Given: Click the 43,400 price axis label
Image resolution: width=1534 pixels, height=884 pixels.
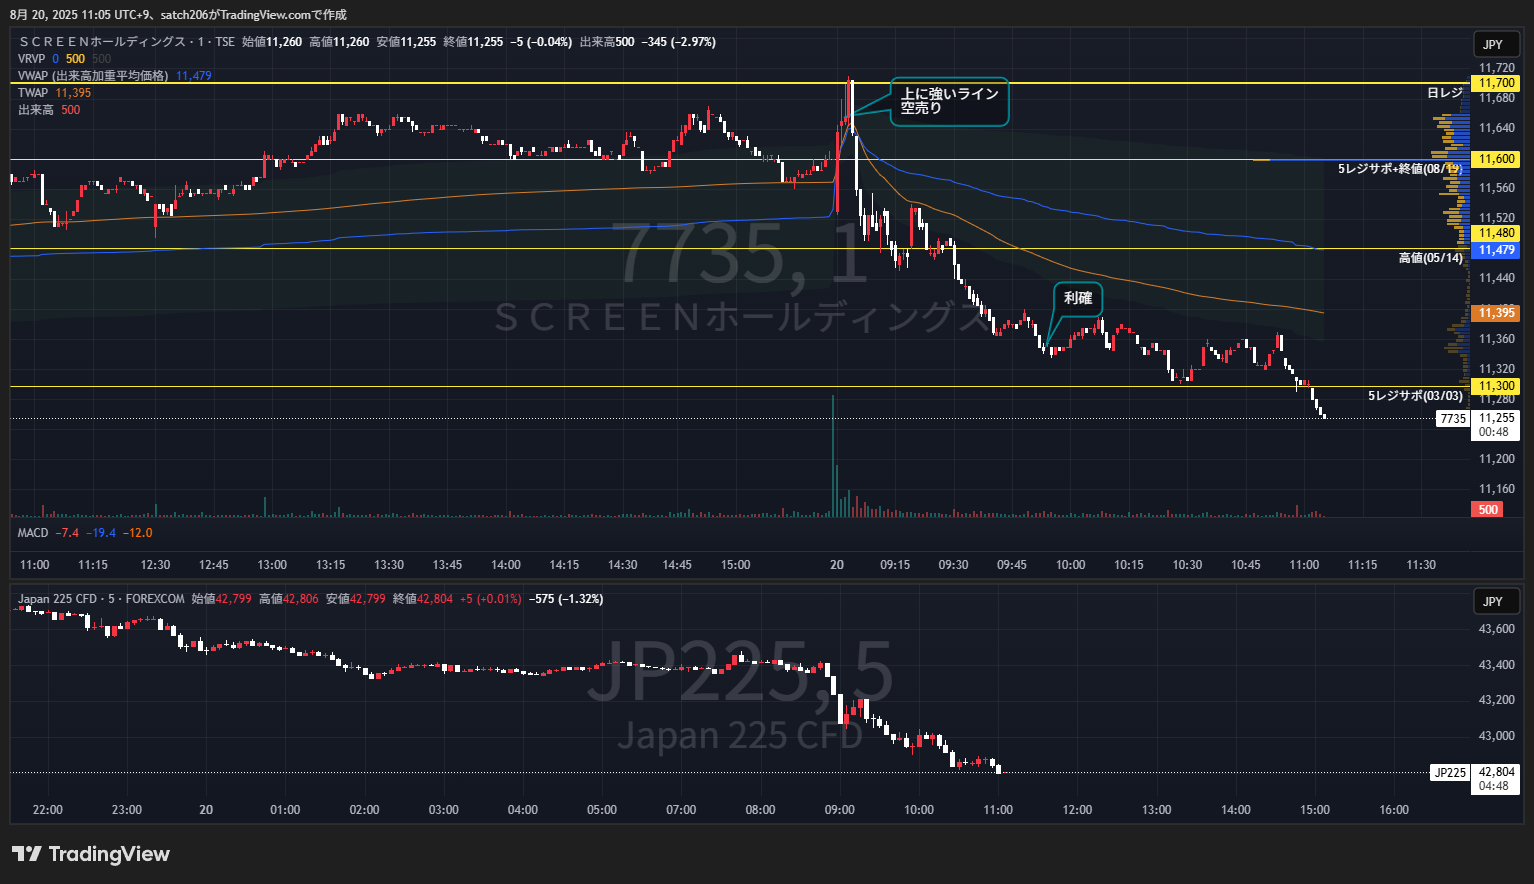Looking at the screenshot, I should (1496, 665).
